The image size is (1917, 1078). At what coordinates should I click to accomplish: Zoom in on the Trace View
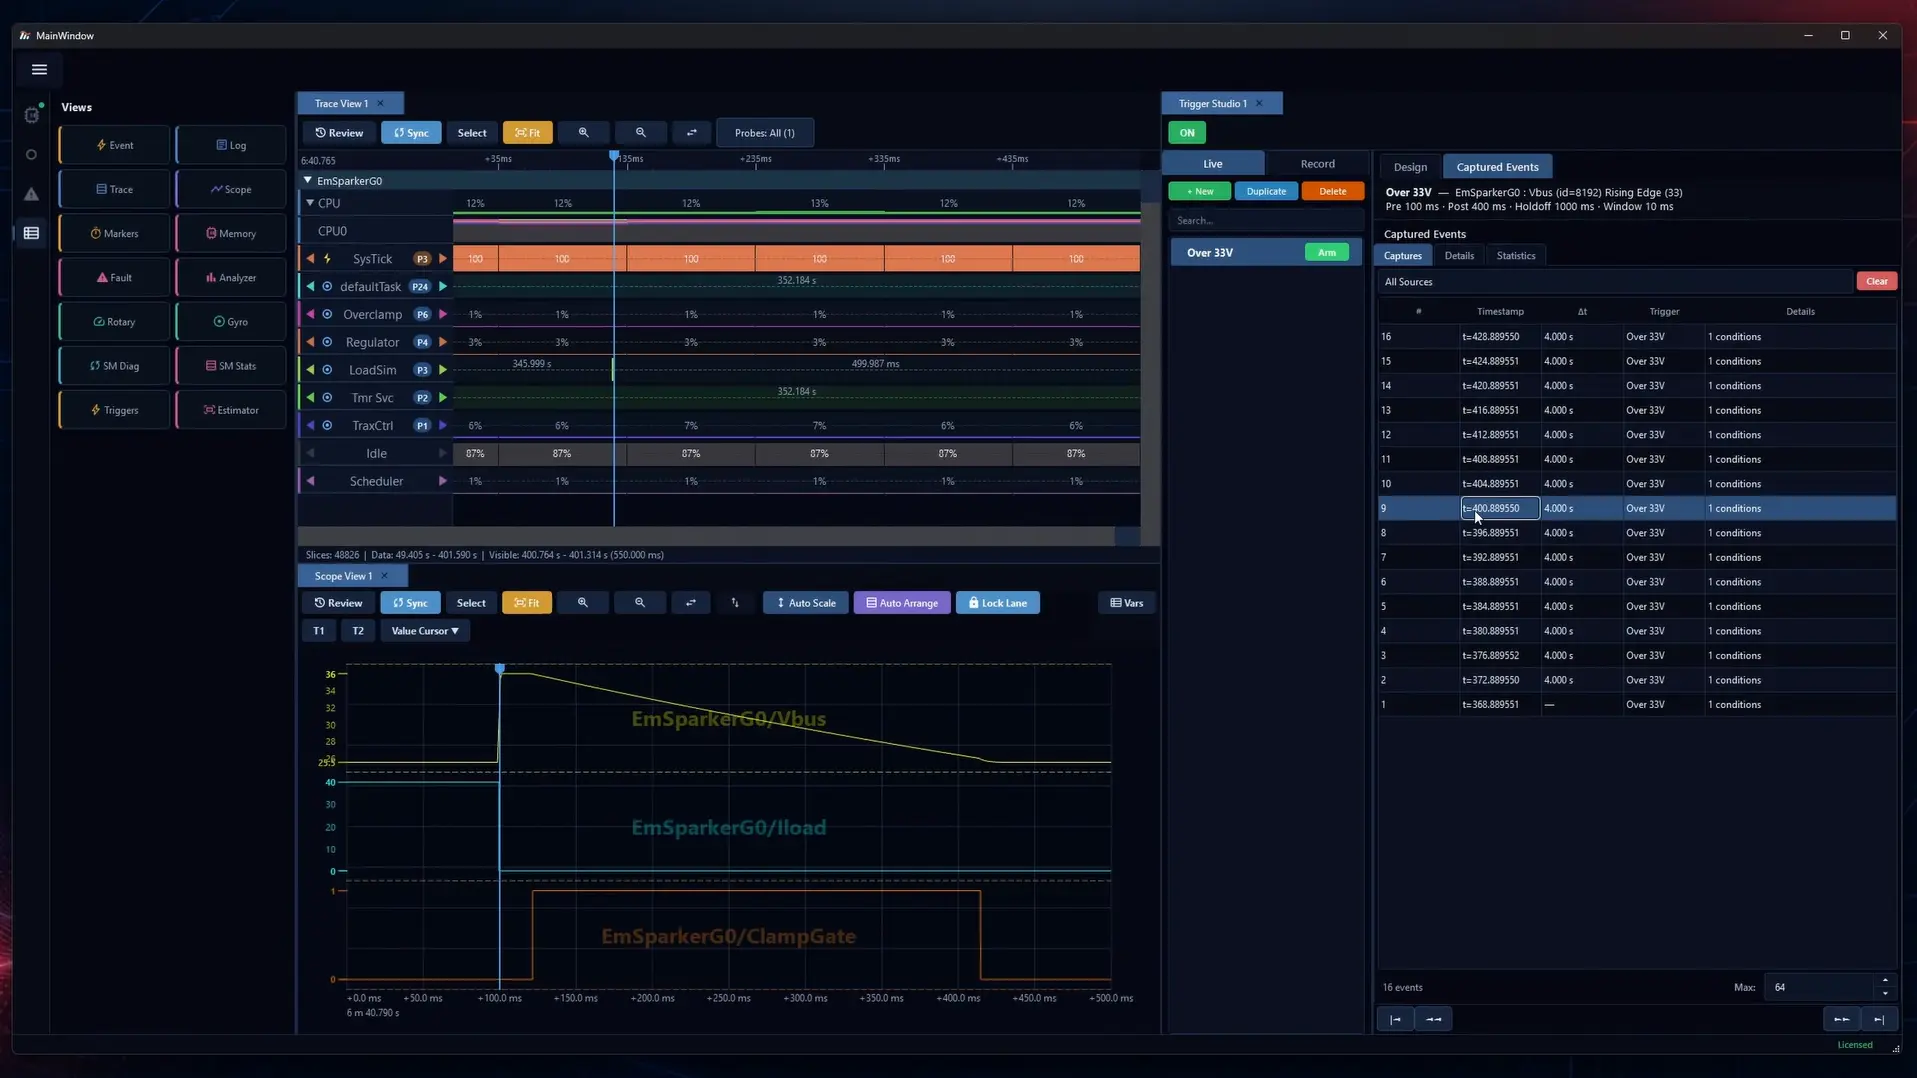click(584, 132)
